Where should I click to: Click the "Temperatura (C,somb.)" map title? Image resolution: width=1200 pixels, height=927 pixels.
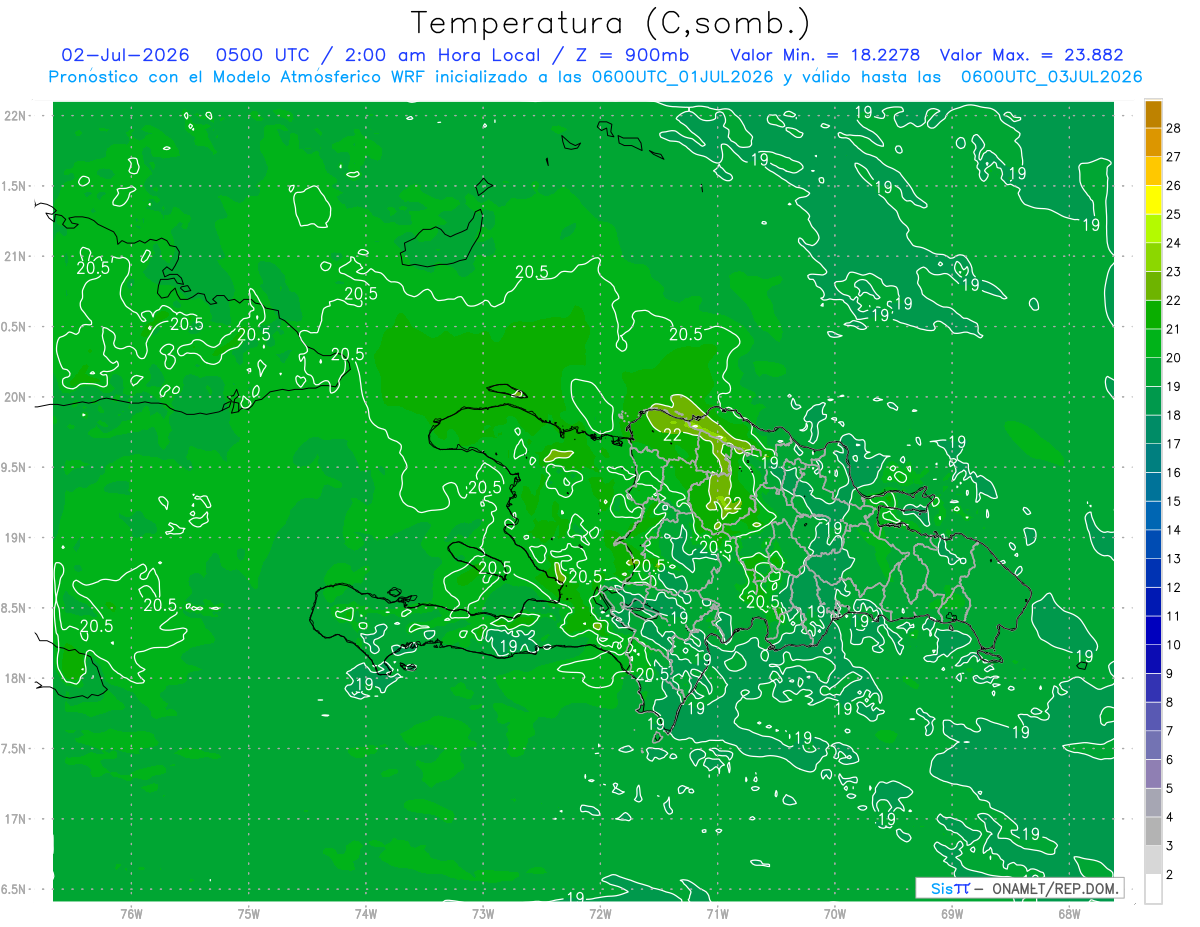click(x=611, y=23)
